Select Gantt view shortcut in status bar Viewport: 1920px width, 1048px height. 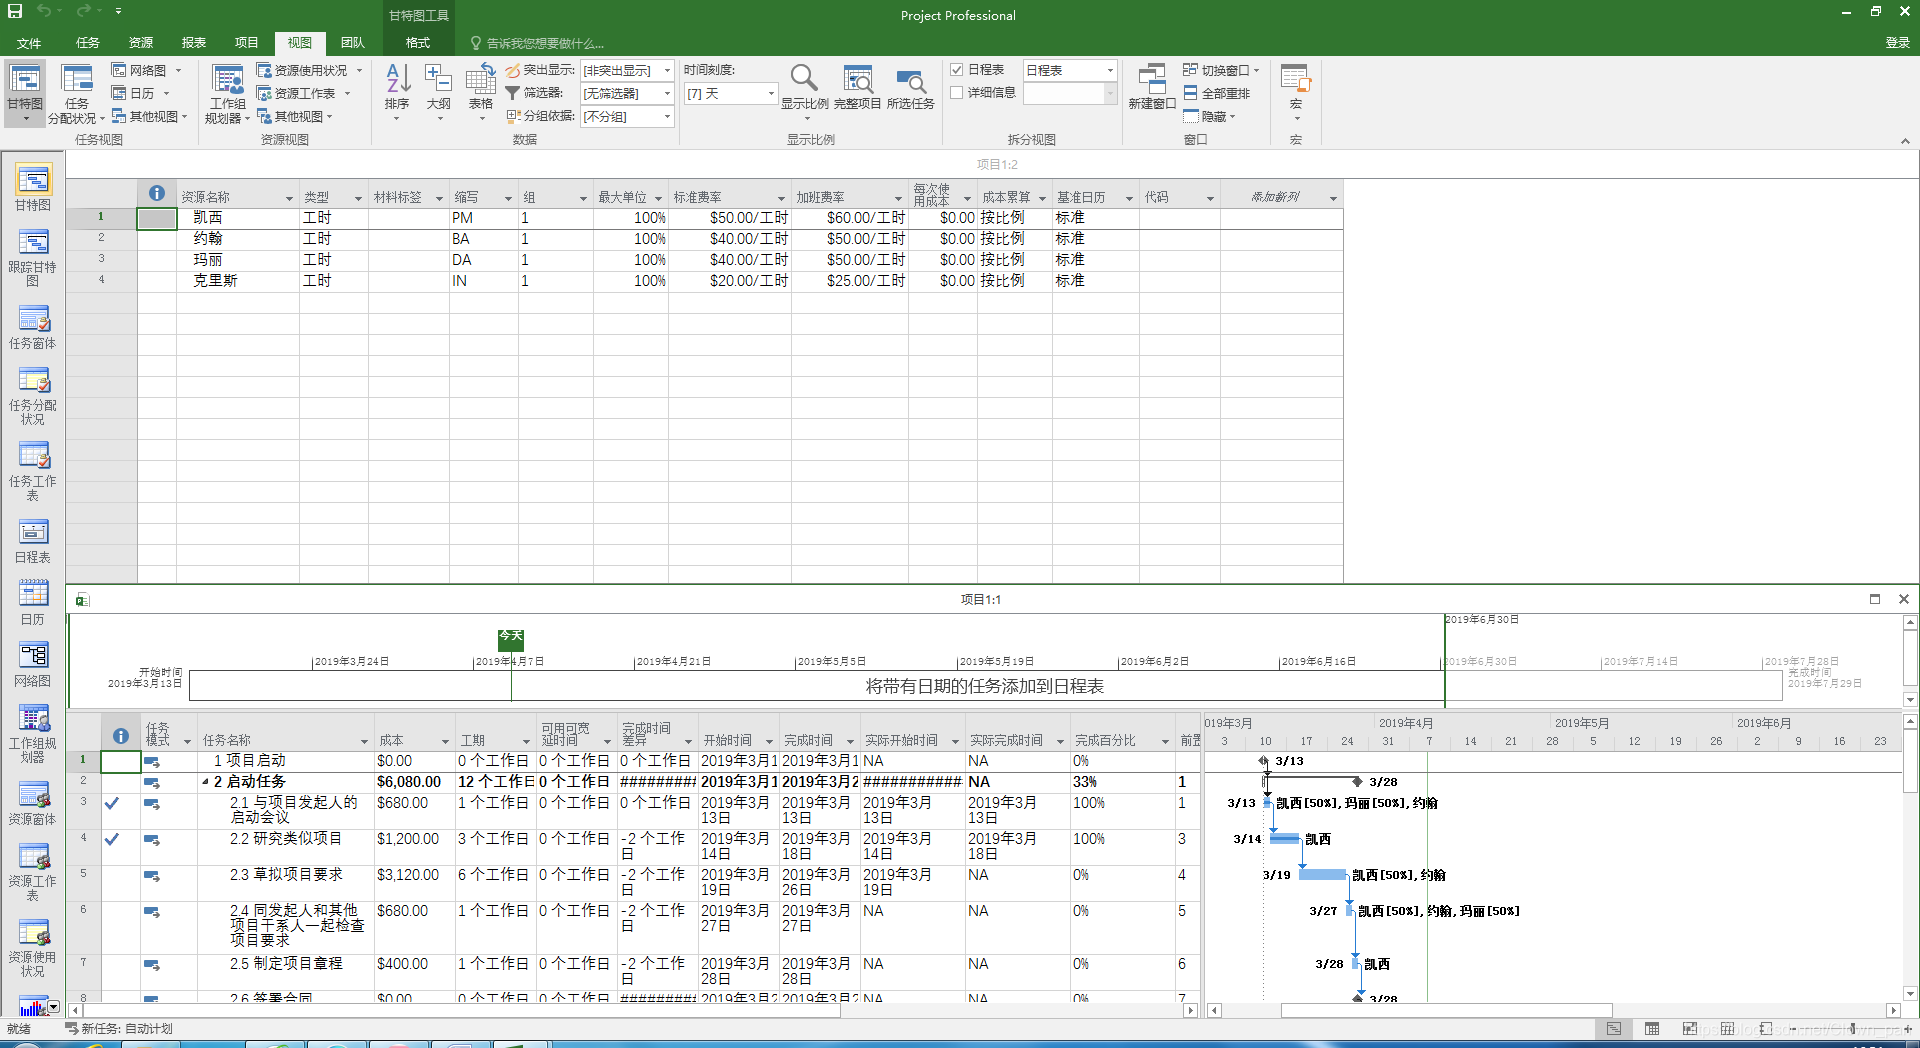click(1614, 1029)
